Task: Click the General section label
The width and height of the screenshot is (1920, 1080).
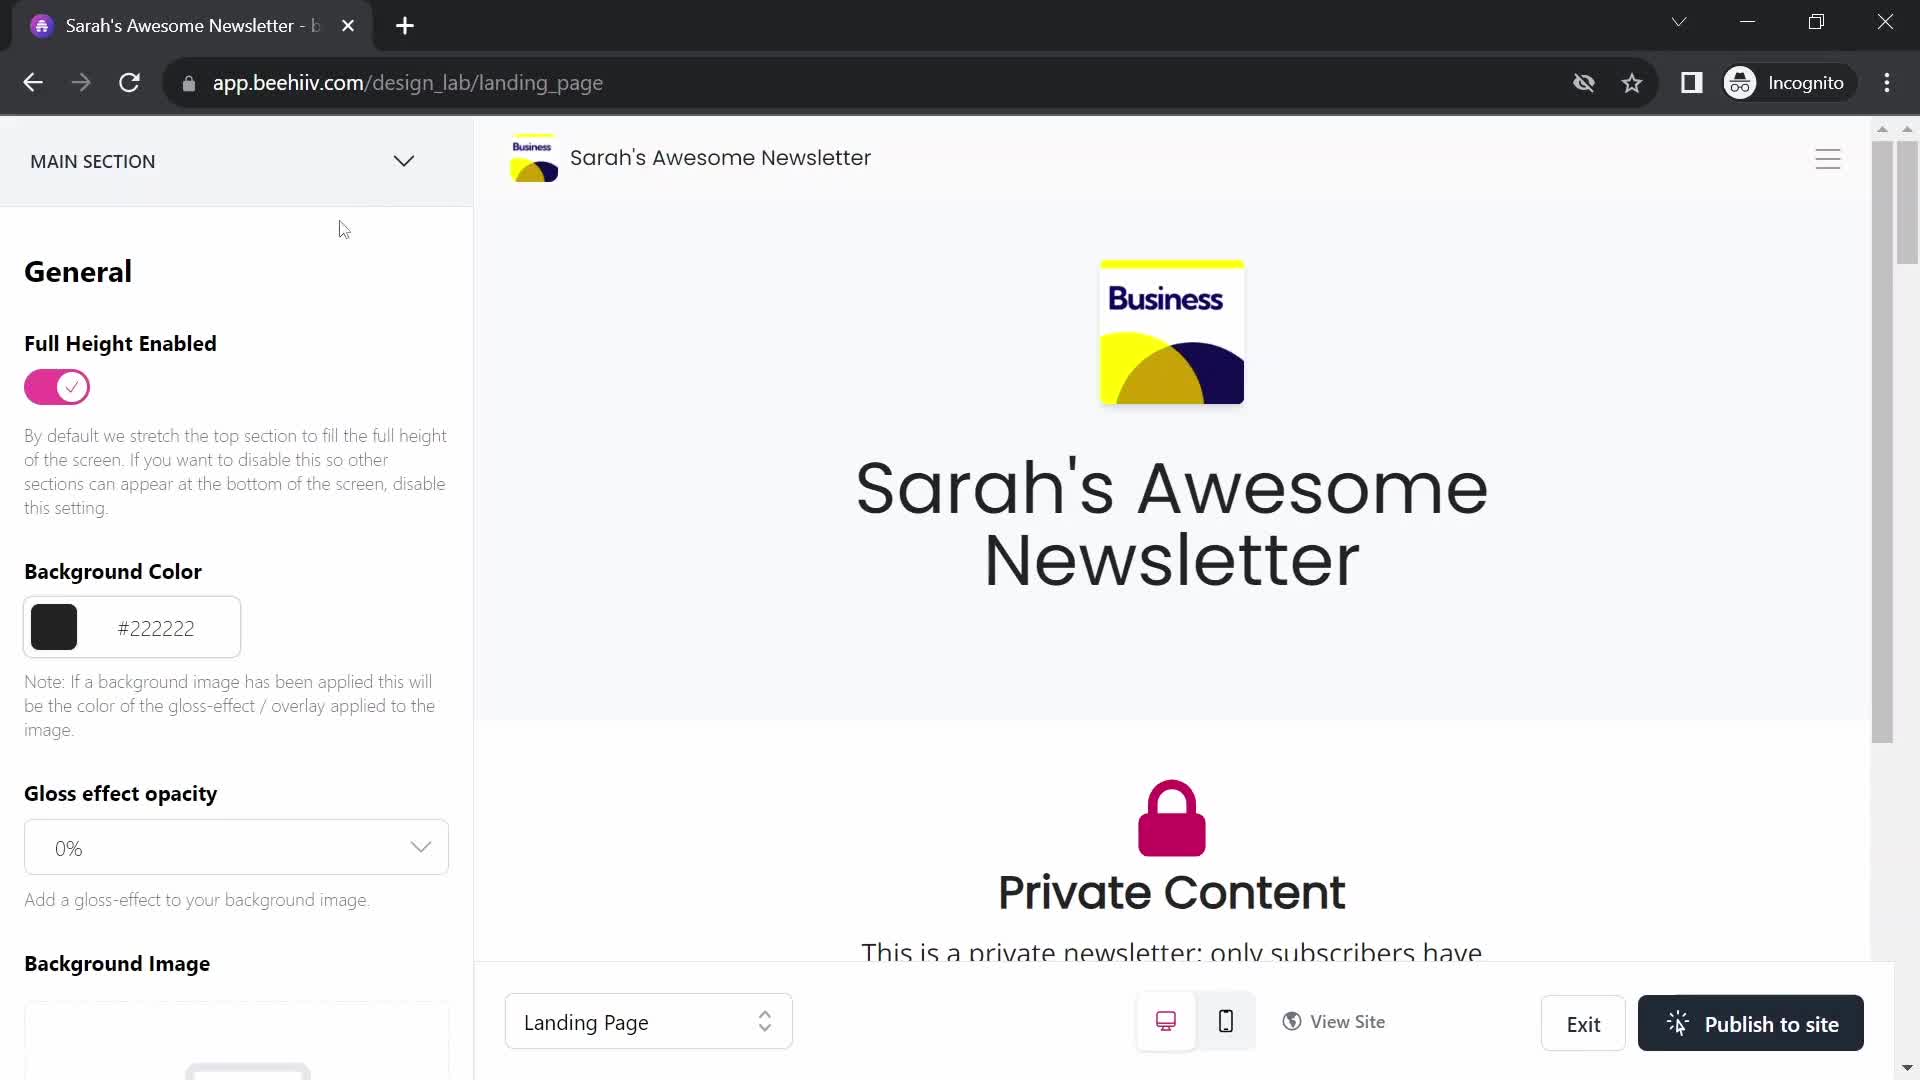Action: 78,272
